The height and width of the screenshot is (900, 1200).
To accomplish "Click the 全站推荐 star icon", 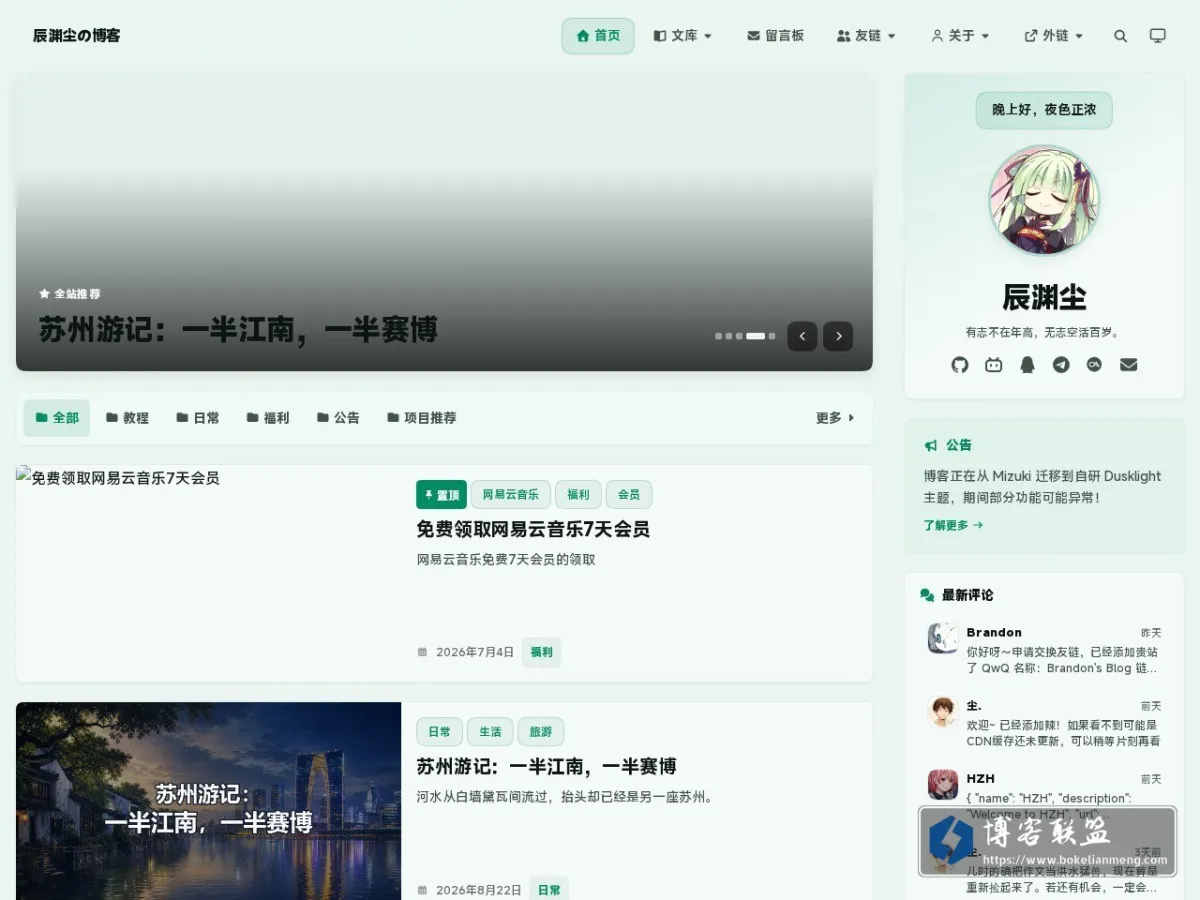I will (x=44, y=294).
